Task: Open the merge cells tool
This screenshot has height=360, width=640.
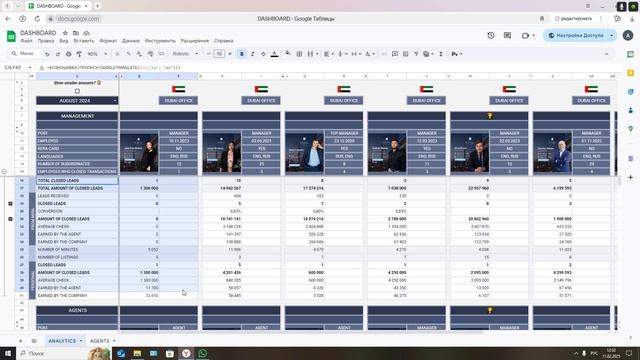Action: 310,54
